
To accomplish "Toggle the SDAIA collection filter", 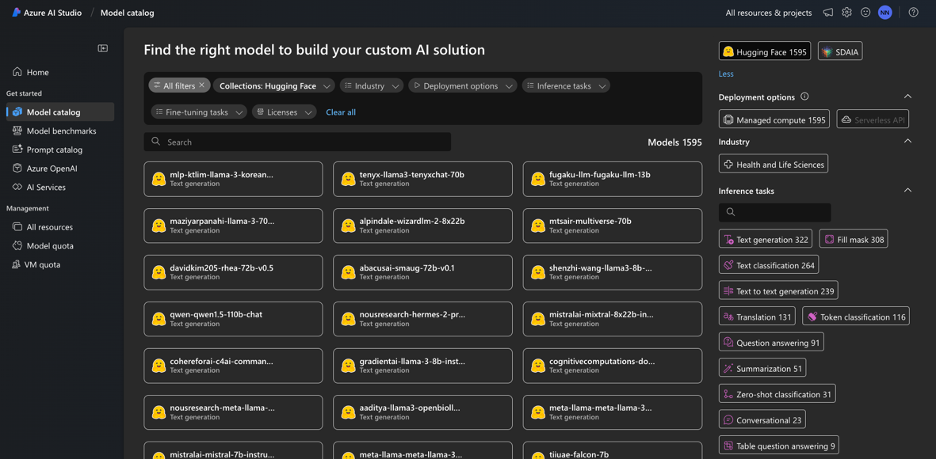I will [x=840, y=52].
